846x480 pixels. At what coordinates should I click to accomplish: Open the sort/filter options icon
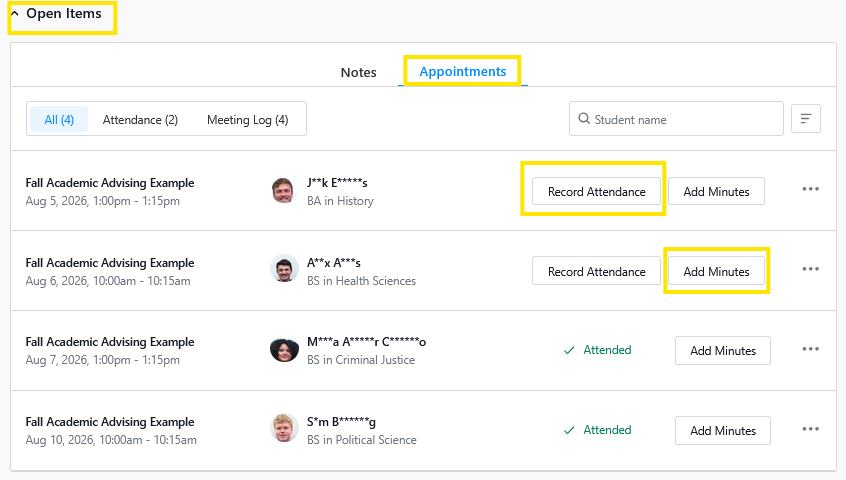[806, 119]
